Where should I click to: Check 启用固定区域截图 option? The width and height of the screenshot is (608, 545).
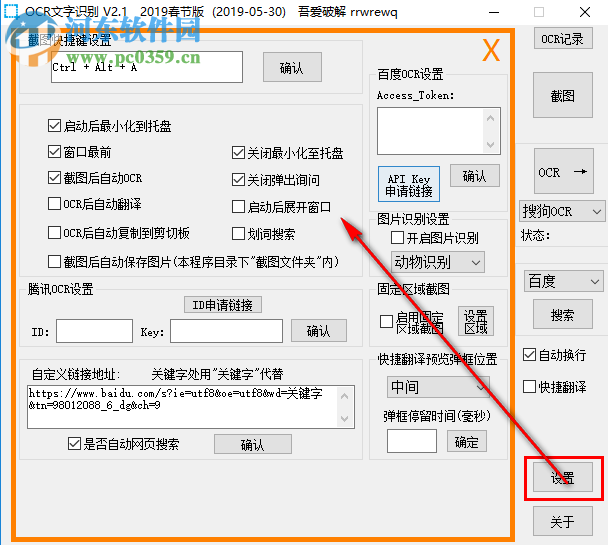pyautogui.click(x=386, y=321)
